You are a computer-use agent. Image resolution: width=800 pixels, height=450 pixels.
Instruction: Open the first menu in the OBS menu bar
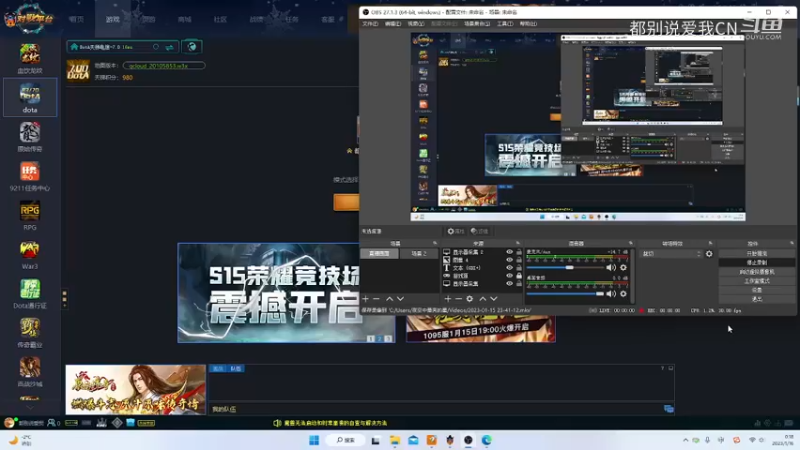[x=370, y=23]
